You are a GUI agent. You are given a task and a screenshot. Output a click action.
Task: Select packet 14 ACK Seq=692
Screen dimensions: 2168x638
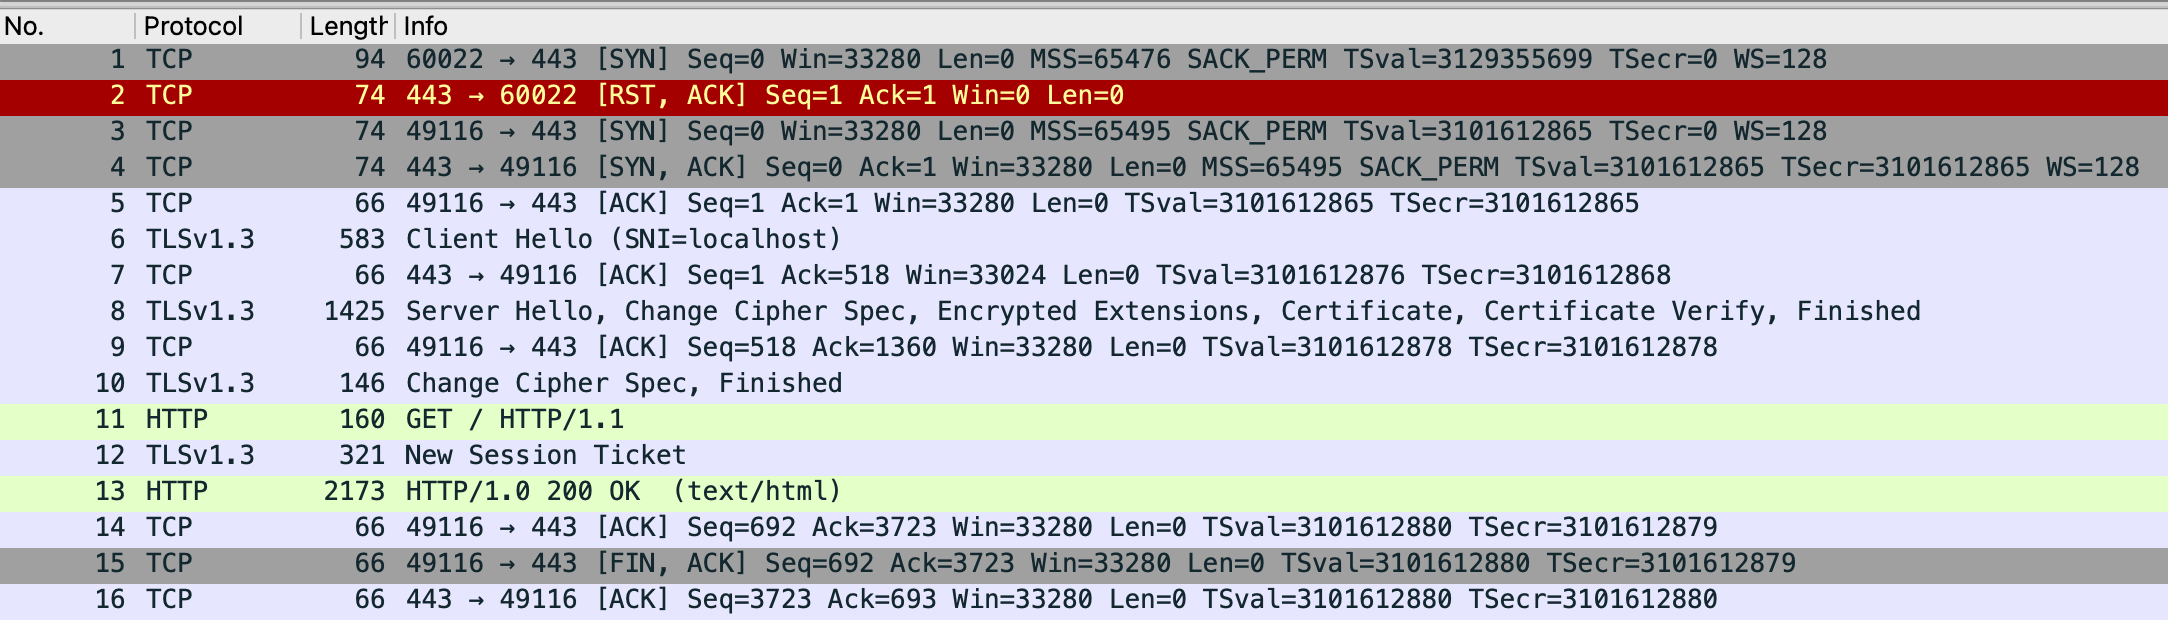[1084, 529]
